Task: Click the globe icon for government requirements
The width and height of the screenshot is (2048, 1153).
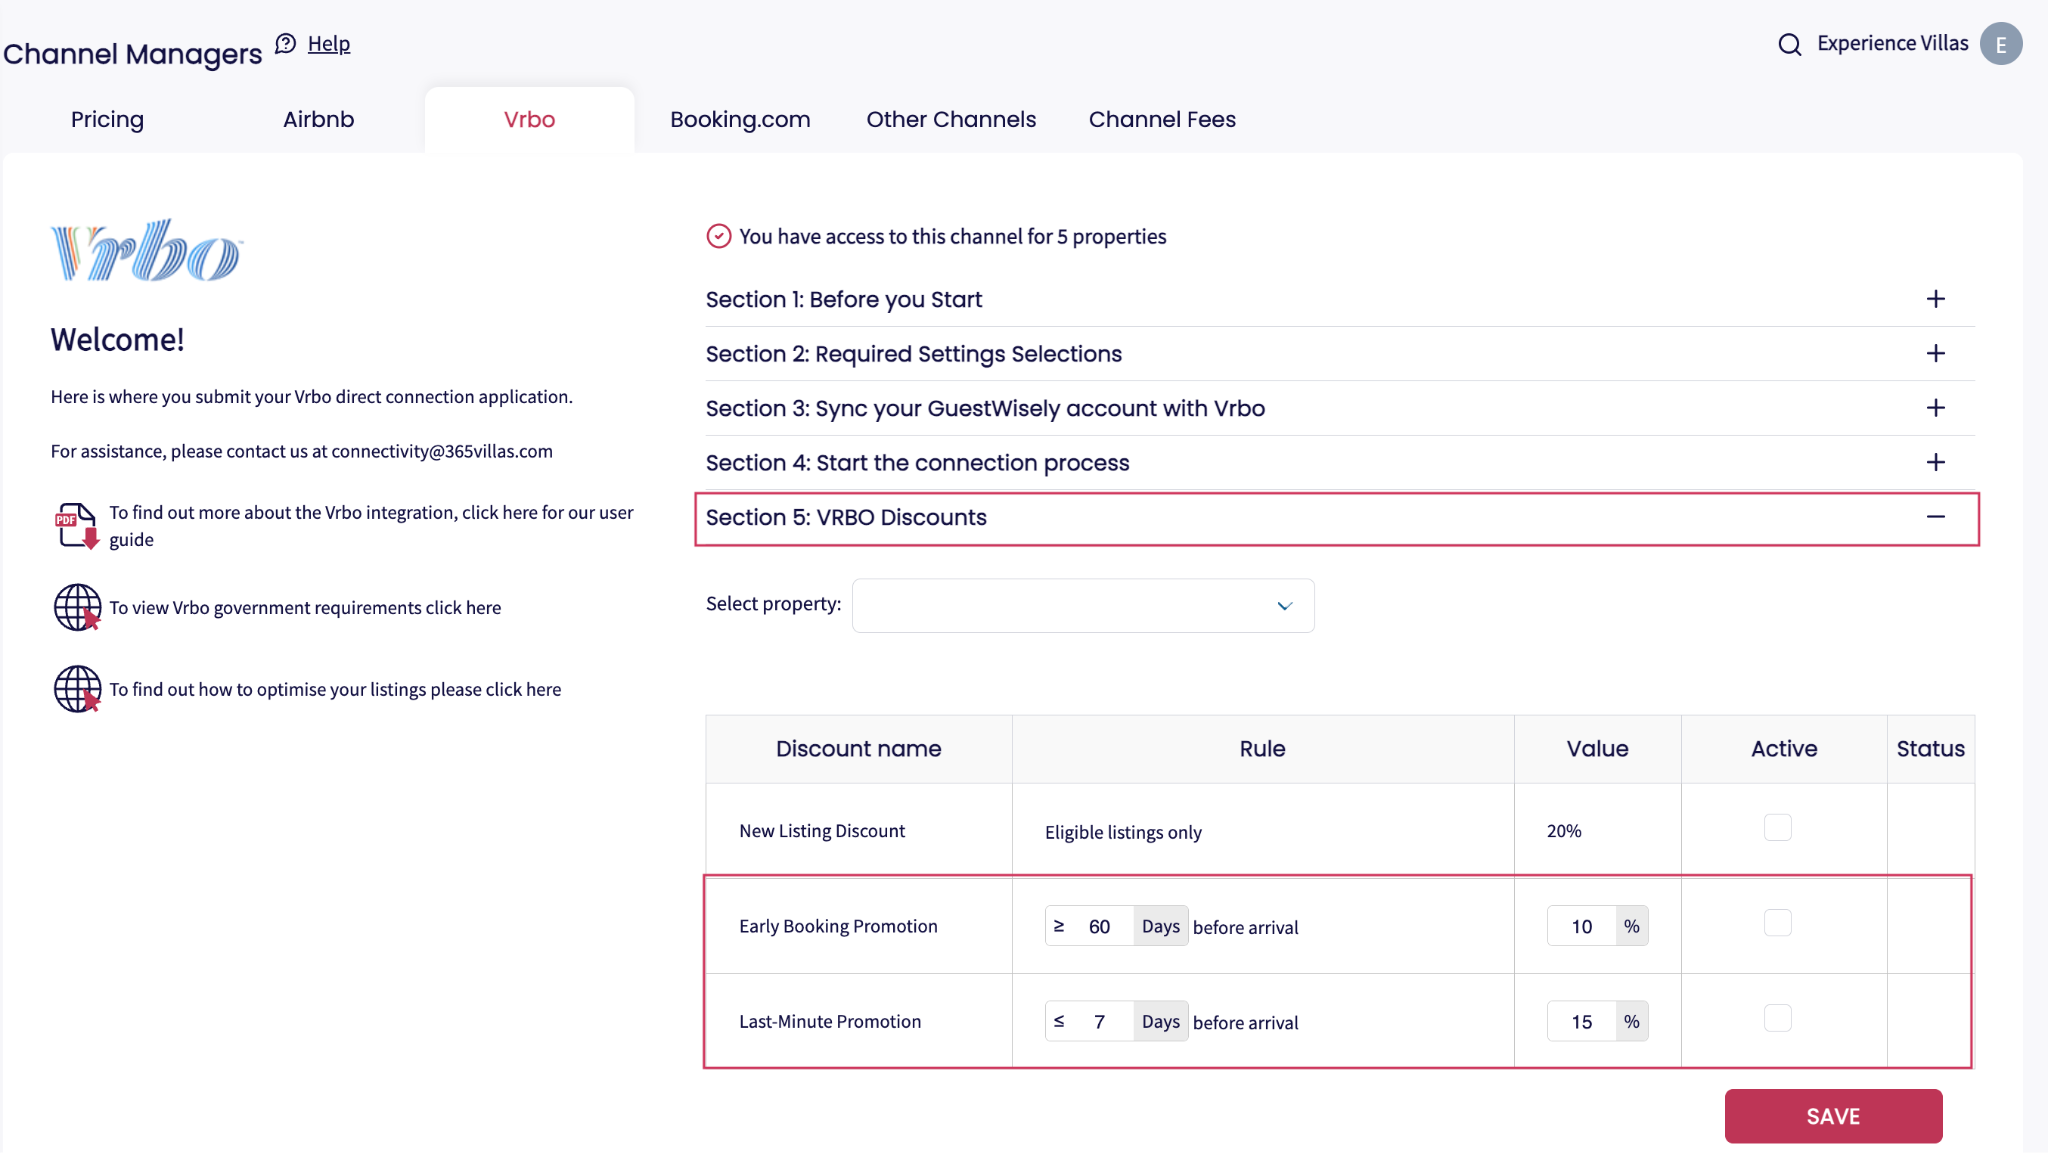Action: pyautogui.click(x=77, y=607)
